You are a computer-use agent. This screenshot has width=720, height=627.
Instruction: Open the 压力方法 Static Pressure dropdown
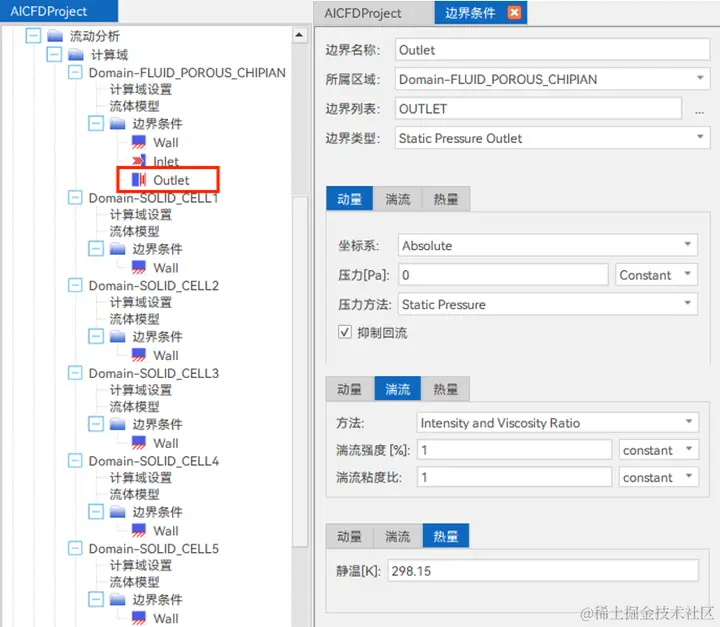click(x=687, y=303)
